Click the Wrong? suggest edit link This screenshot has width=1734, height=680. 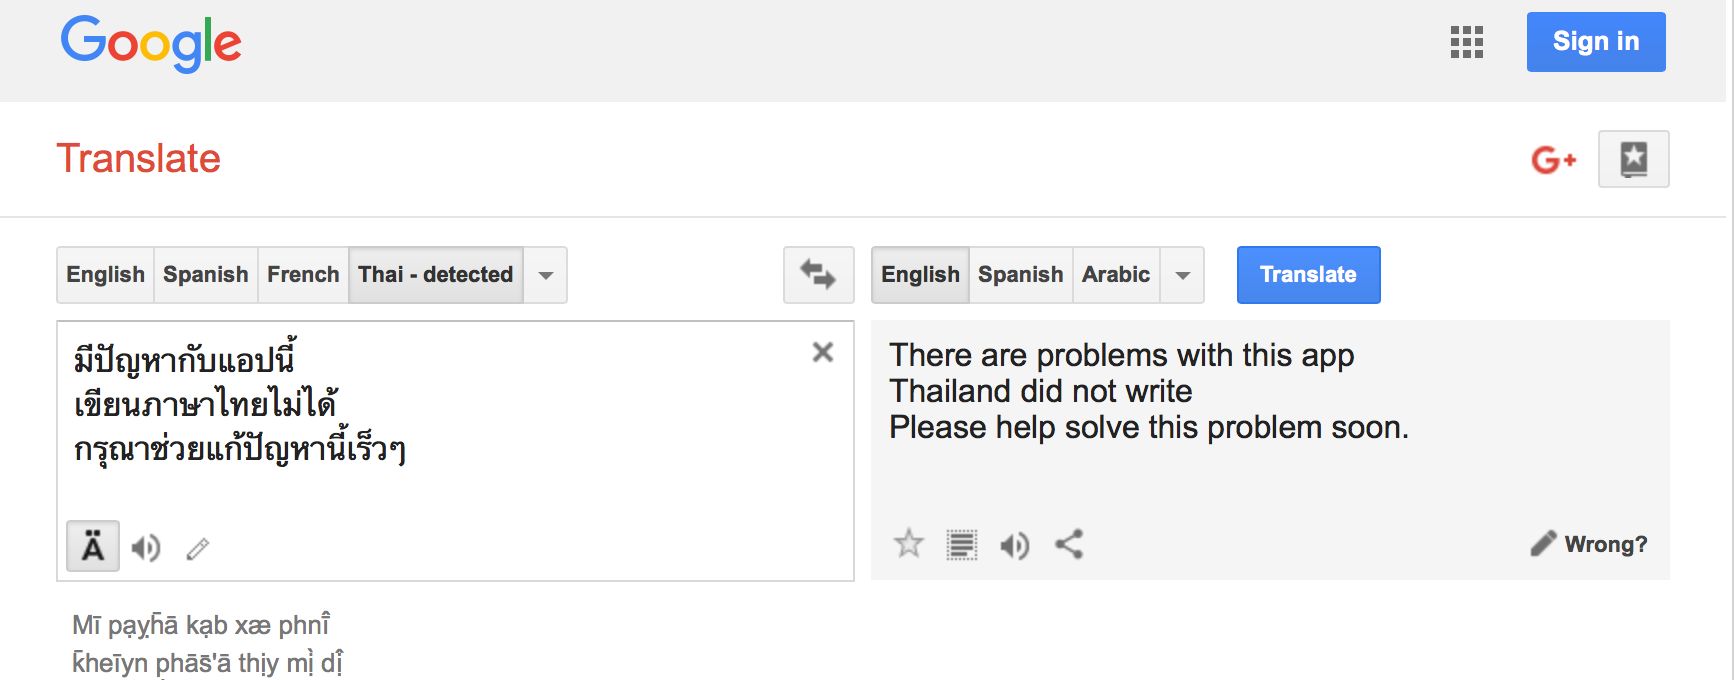click(1589, 544)
